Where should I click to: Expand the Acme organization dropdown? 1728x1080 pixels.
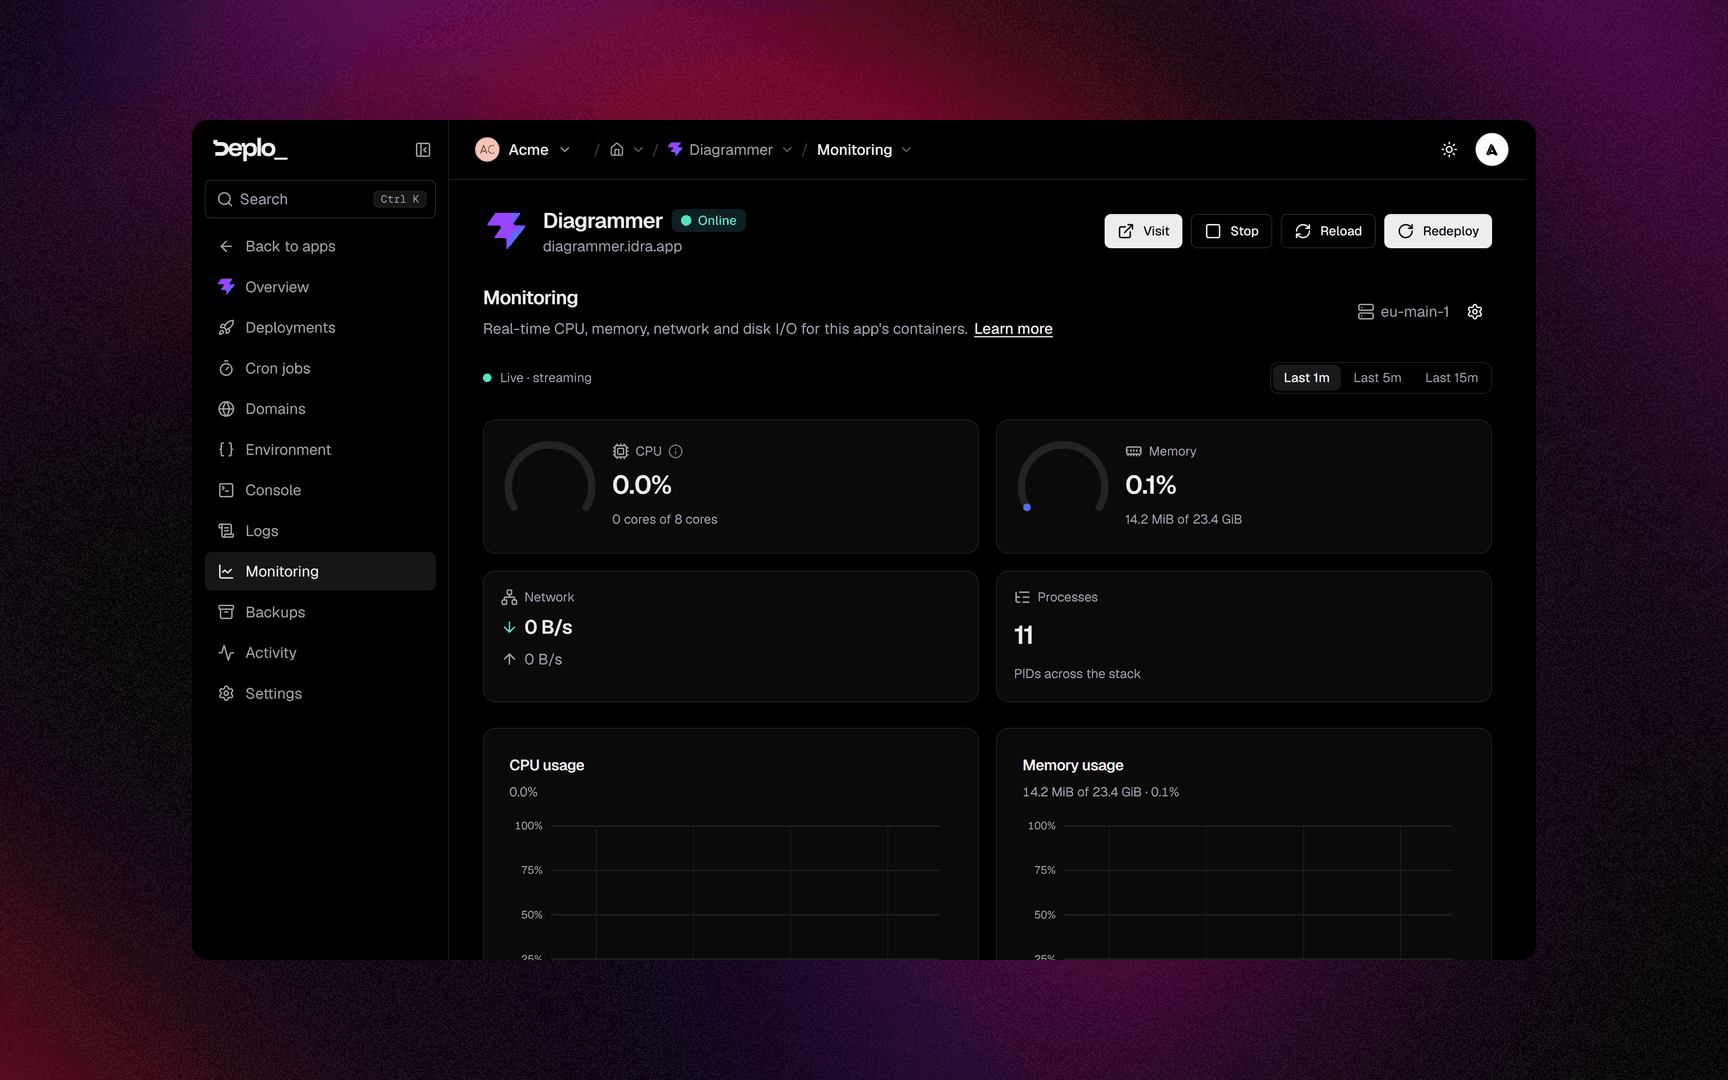[x=565, y=150]
